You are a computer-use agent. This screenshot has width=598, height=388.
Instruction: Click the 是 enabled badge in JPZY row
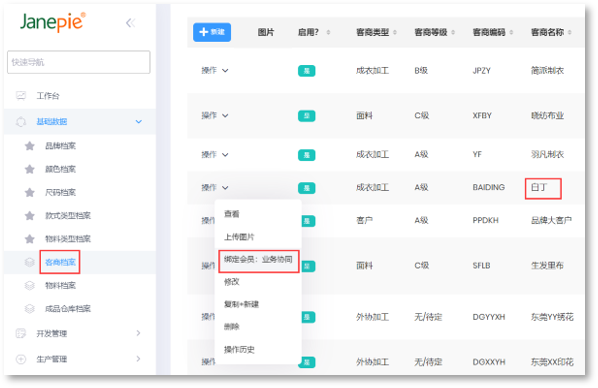(307, 71)
